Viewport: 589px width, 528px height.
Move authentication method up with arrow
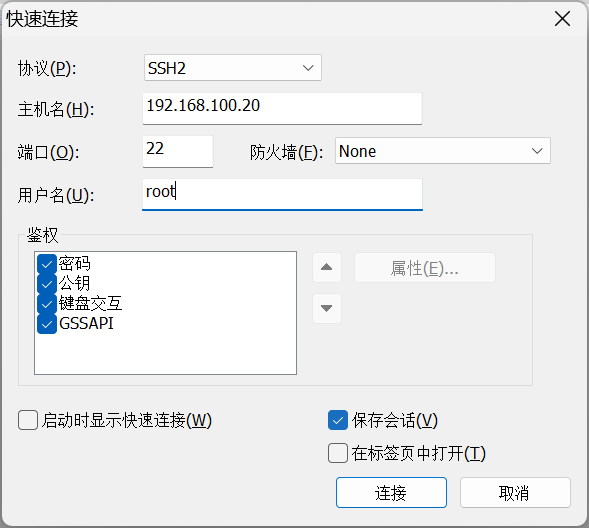point(327,267)
